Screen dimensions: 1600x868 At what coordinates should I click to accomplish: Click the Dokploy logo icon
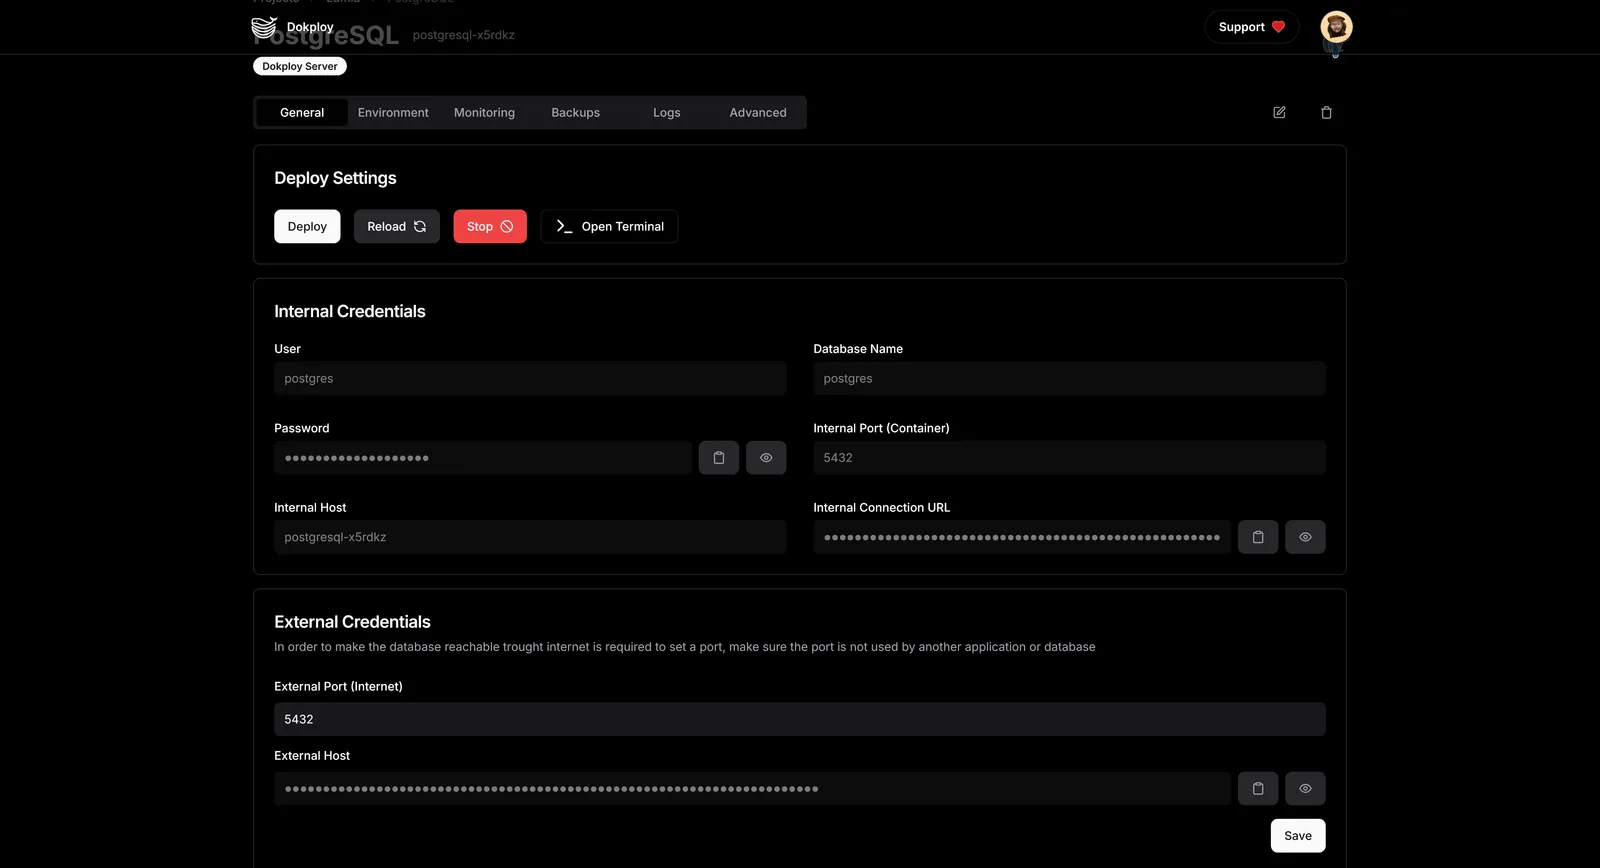pos(264,27)
